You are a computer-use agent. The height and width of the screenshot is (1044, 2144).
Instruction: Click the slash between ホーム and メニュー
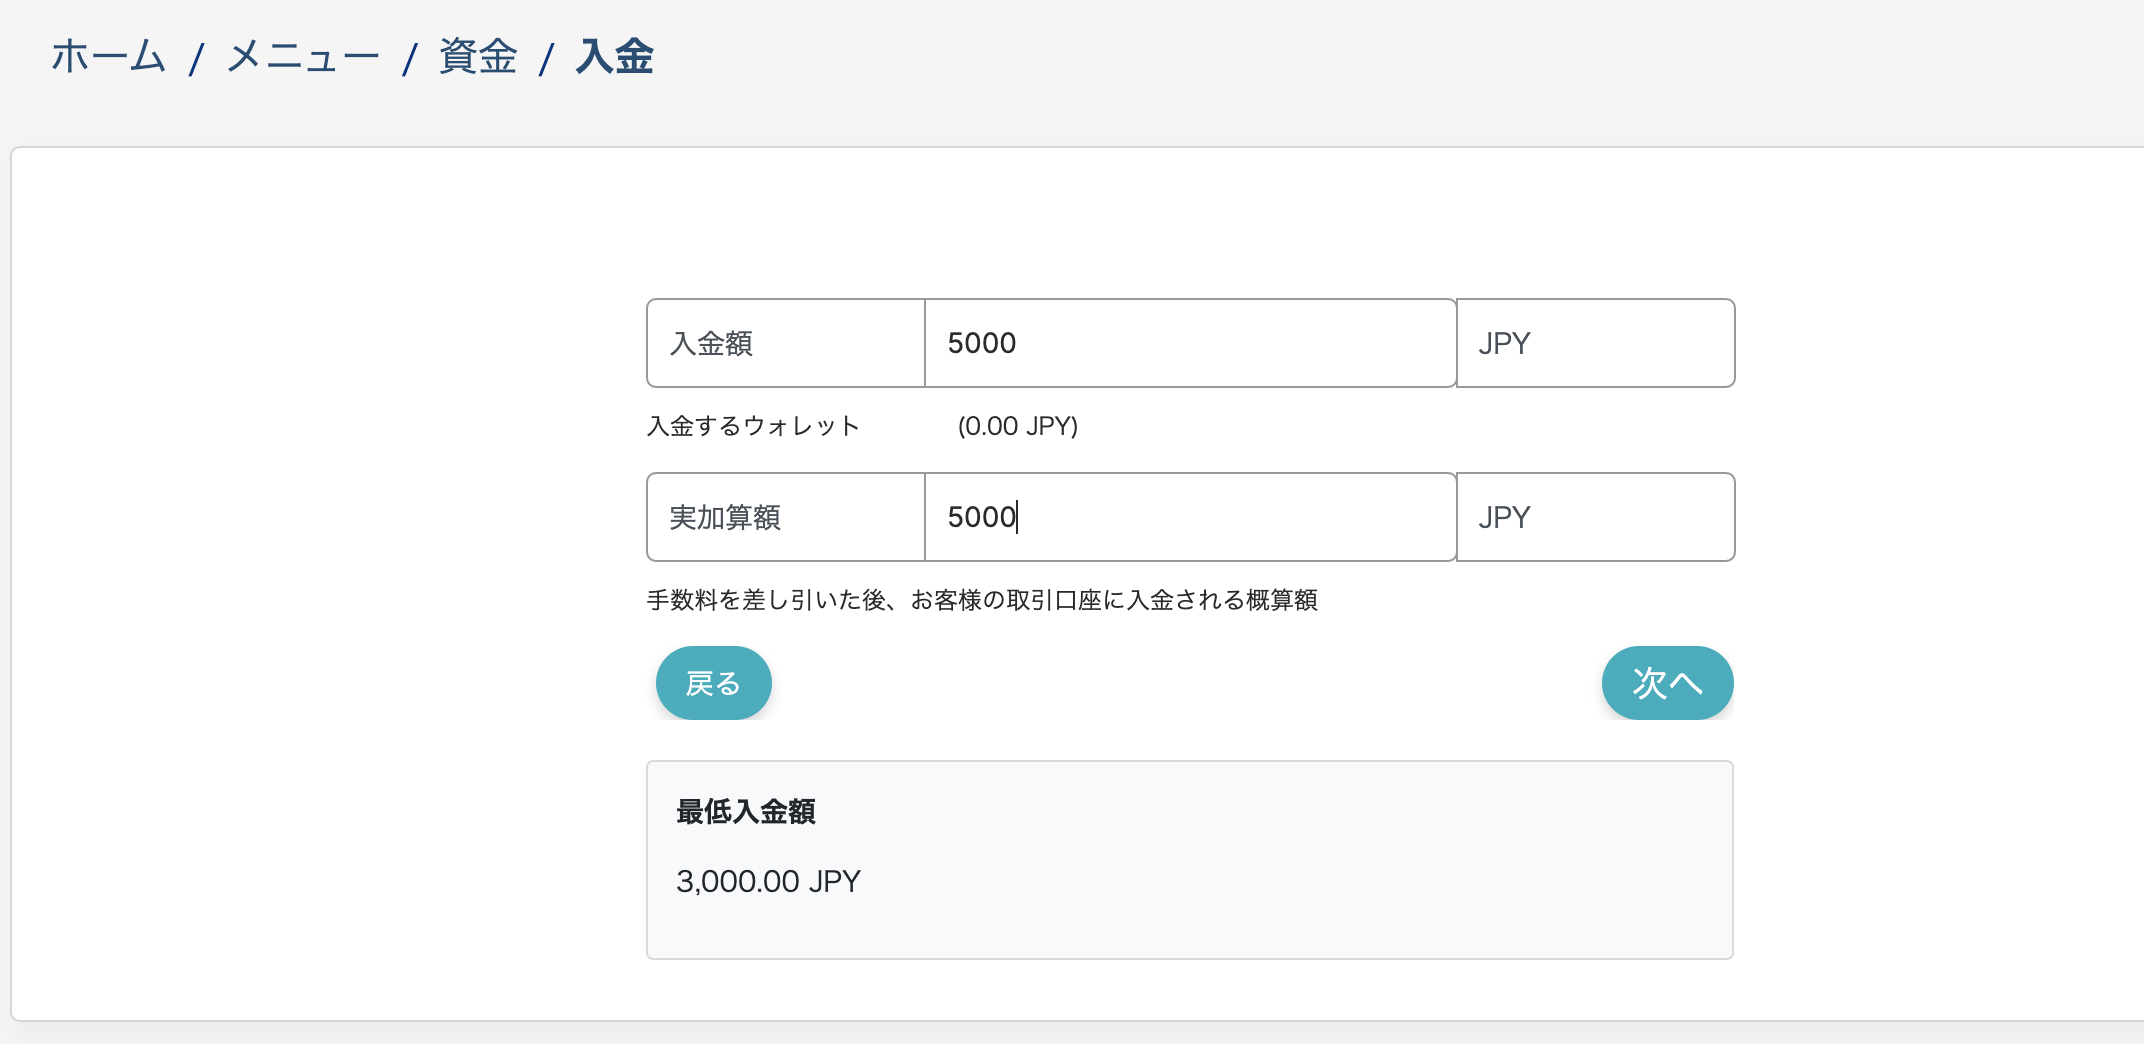[197, 59]
